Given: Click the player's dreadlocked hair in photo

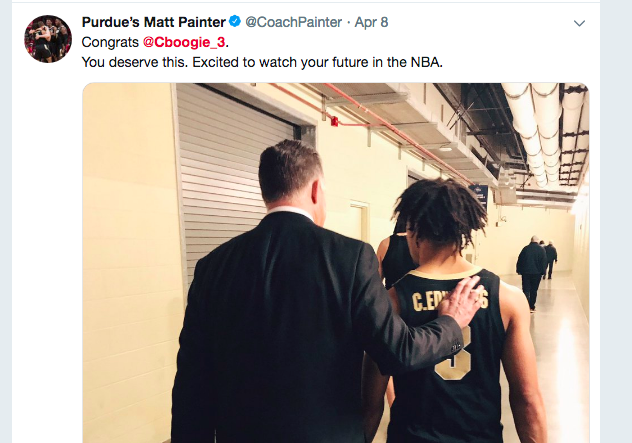Looking at the screenshot, I should click(441, 212).
